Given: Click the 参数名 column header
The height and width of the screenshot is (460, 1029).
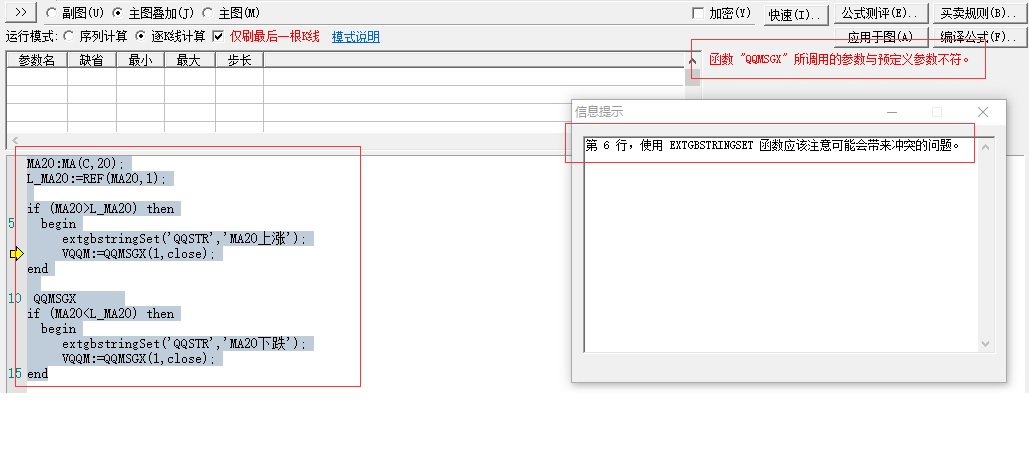Looking at the screenshot, I should click(x=37, y=60).
